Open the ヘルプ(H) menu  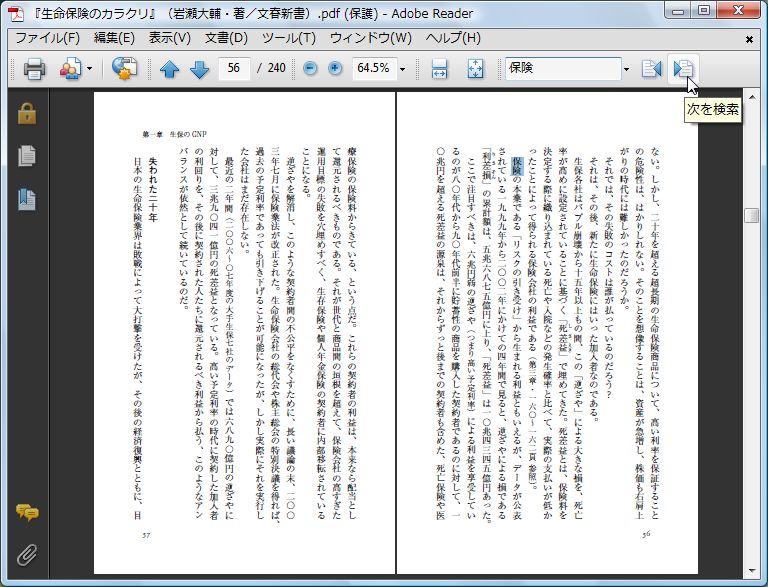[453, 38]
